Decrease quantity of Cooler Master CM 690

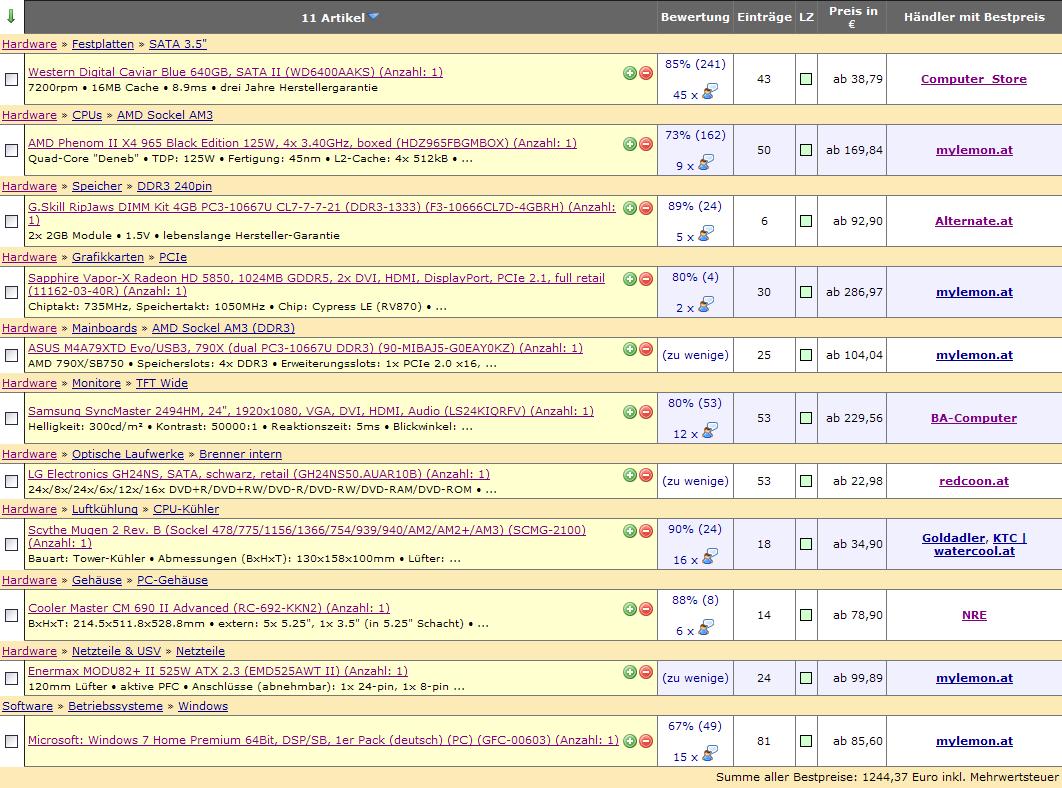(646, 609)
